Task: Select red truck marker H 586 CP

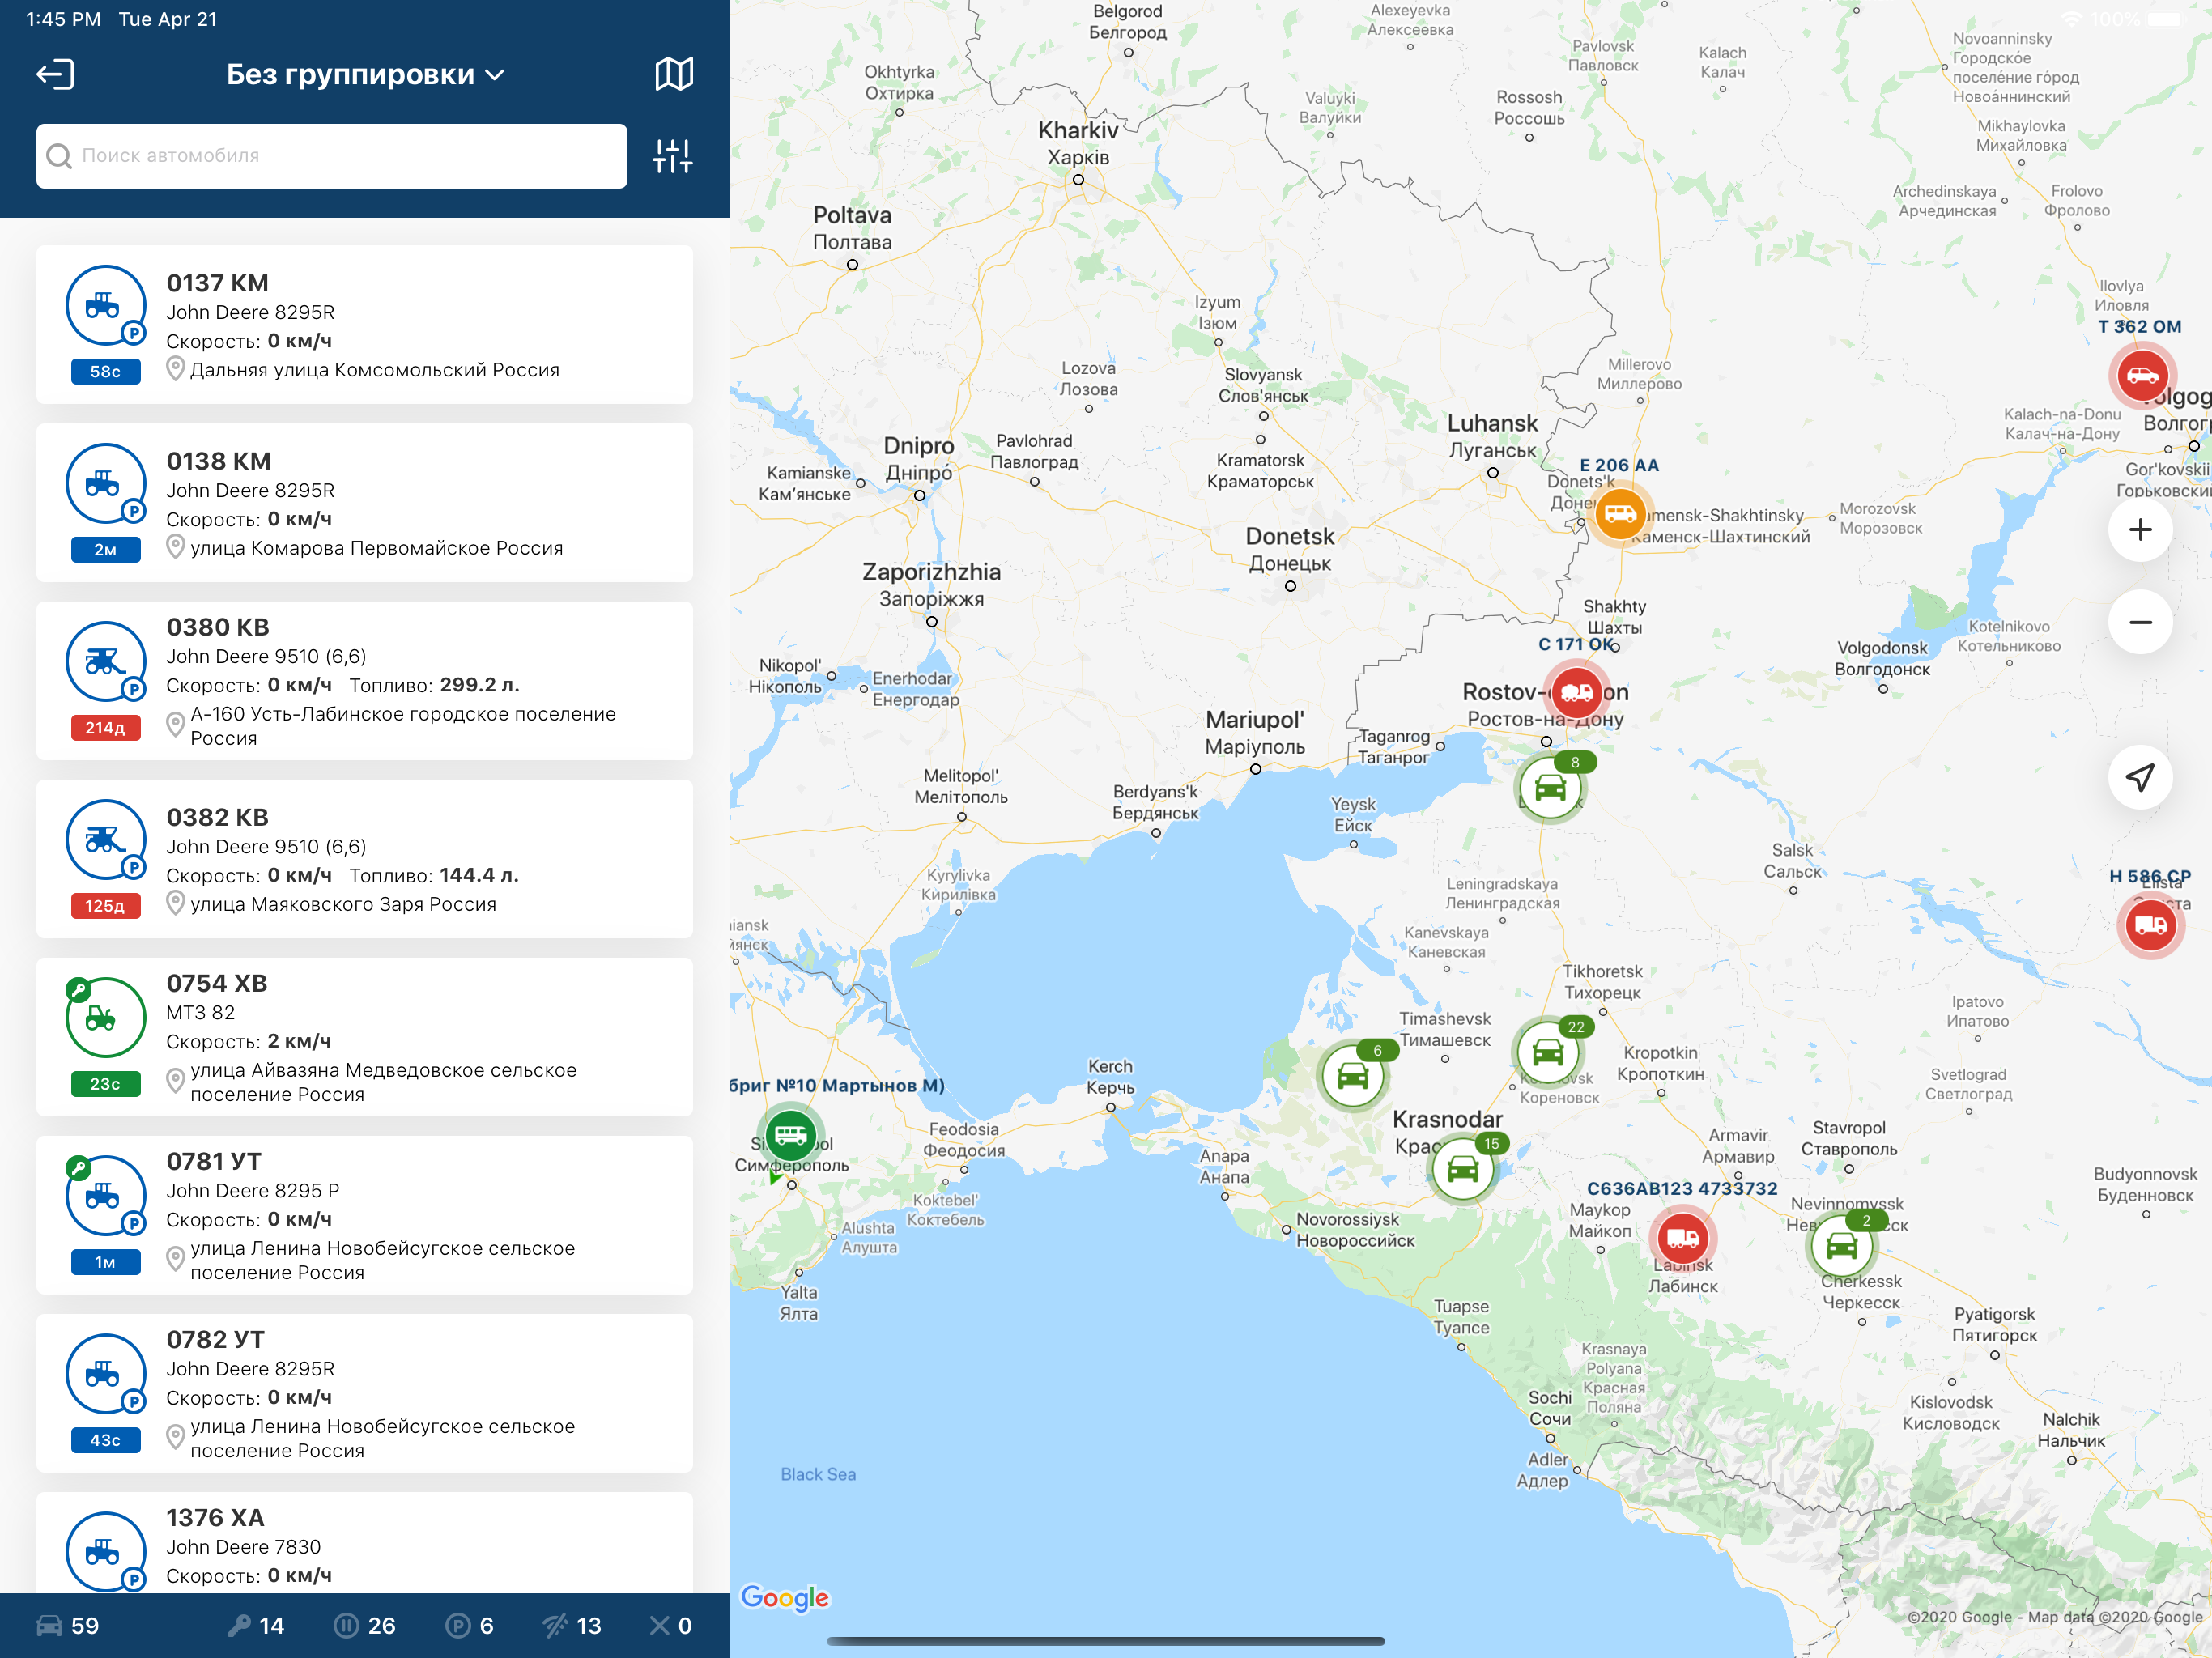Action: tap(2150, 925)
